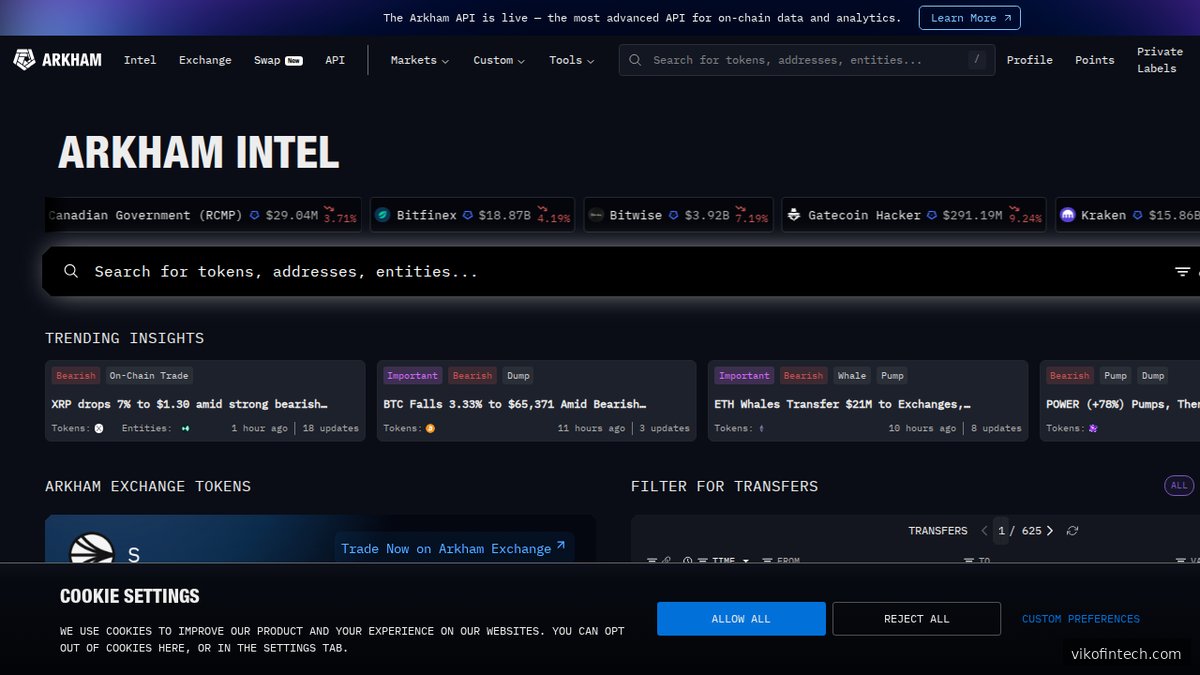This screenshot has height=675, width=1200.
Task: Expand the Markets dropdown menu
Action: (419, 60)
